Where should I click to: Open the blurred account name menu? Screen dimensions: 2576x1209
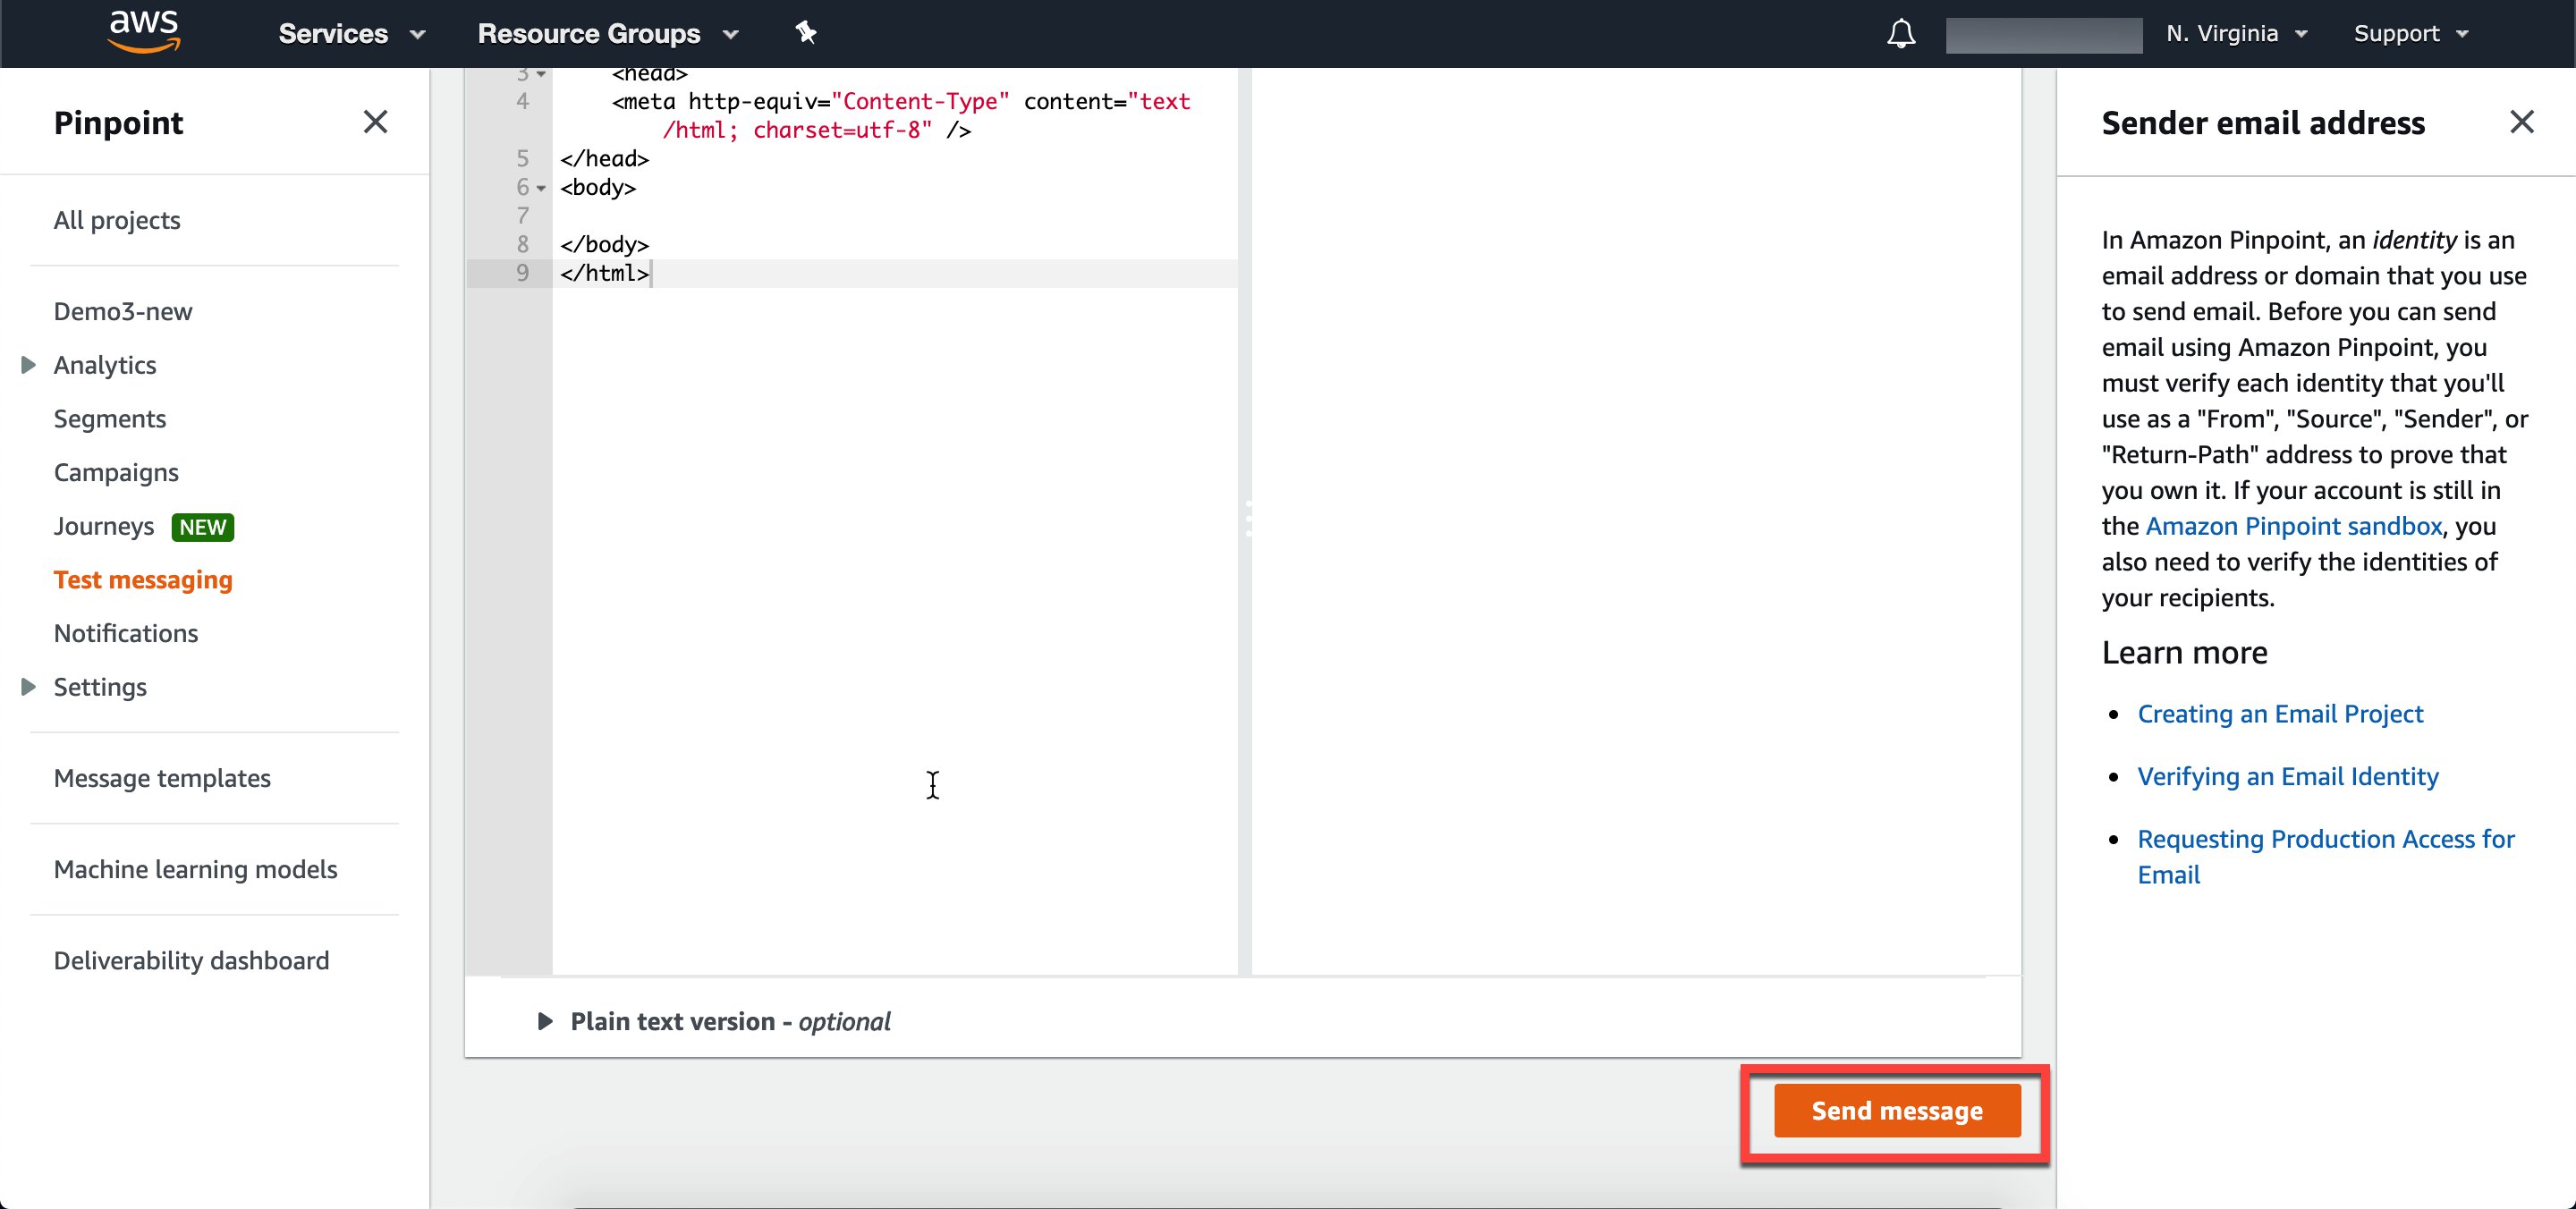click(x=2043, y=35)
